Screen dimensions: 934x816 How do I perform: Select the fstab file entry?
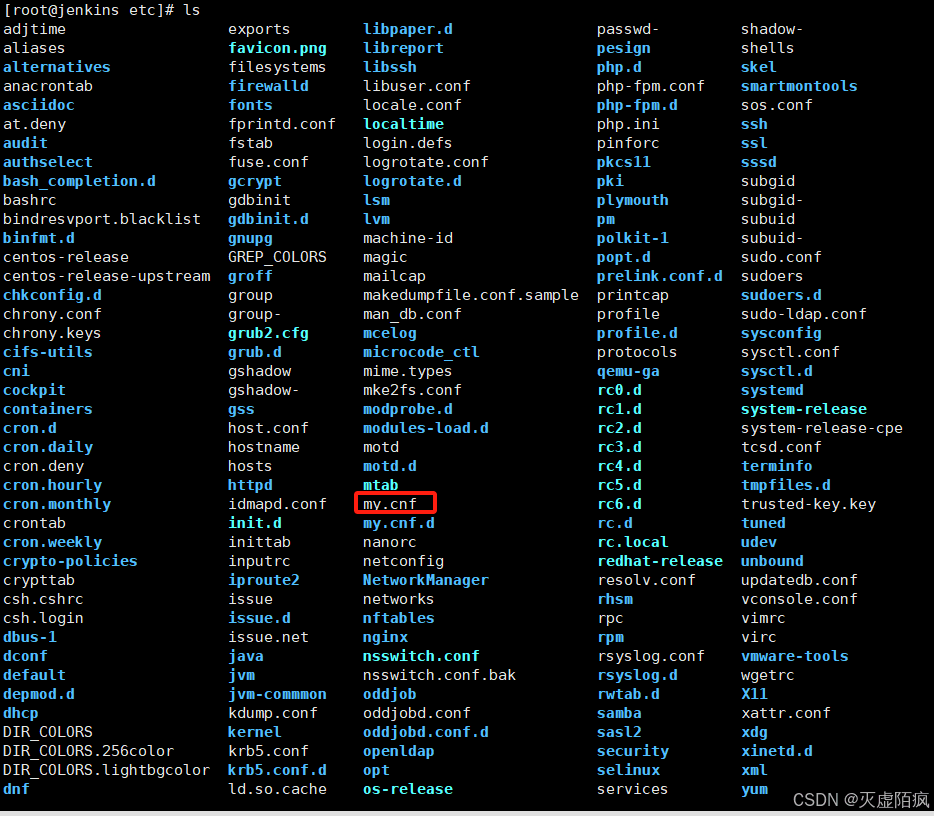coord(250,143)
